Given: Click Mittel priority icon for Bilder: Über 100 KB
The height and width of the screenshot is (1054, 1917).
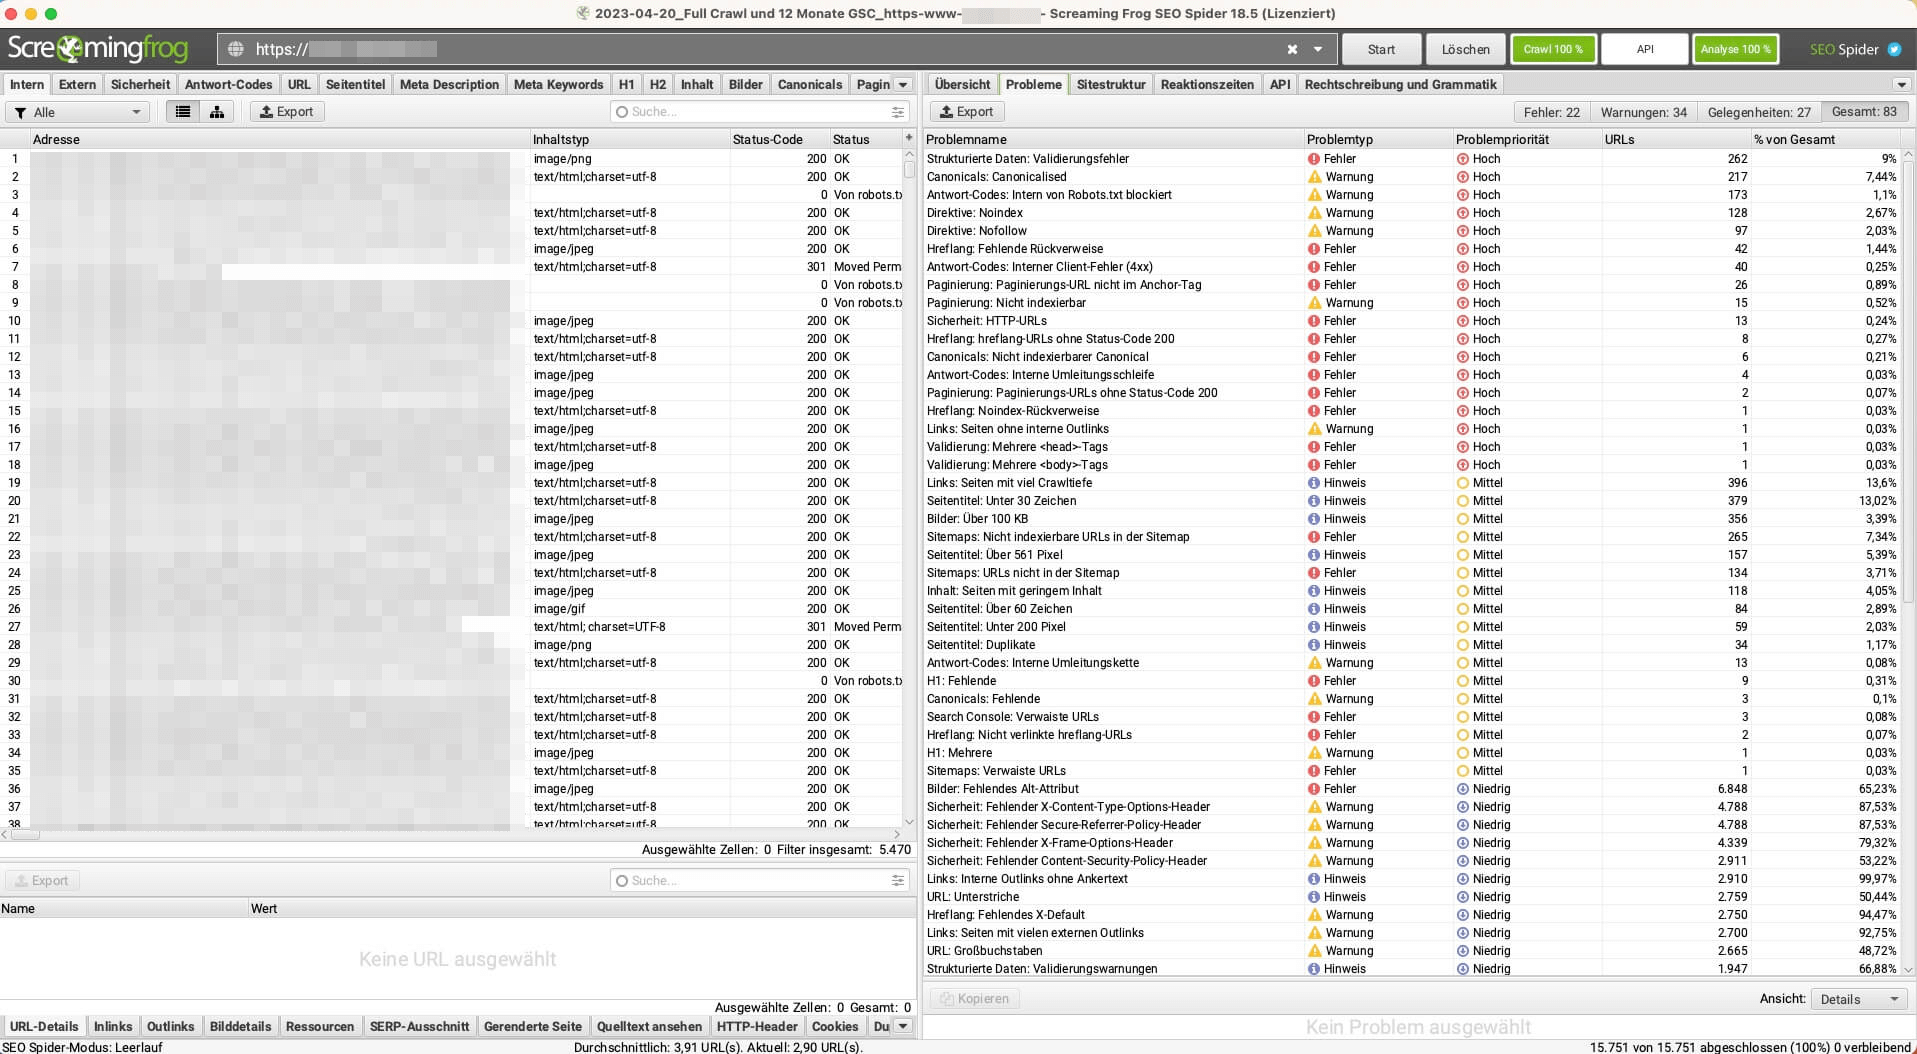Looking at the screenshot, I should (1463, 519).
